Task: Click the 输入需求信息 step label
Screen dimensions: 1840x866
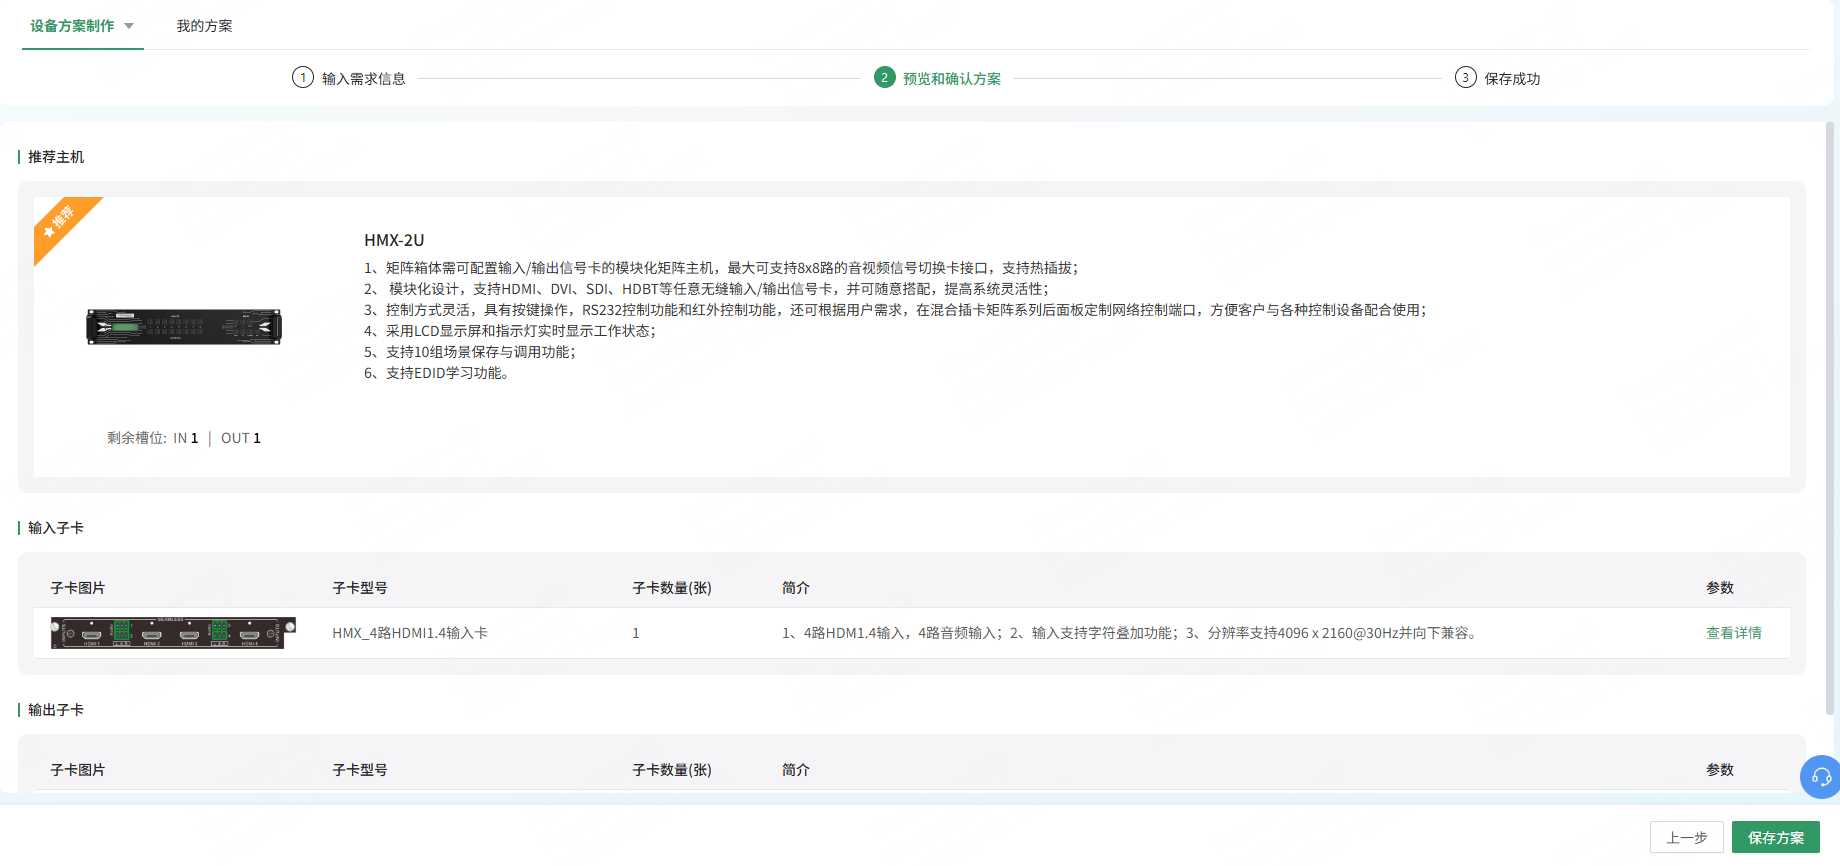Action: click(x=363, y=79)
